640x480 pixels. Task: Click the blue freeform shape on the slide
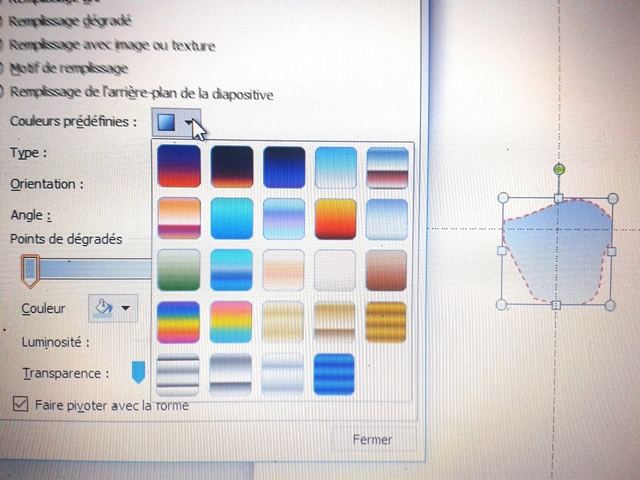pos(555,250)
